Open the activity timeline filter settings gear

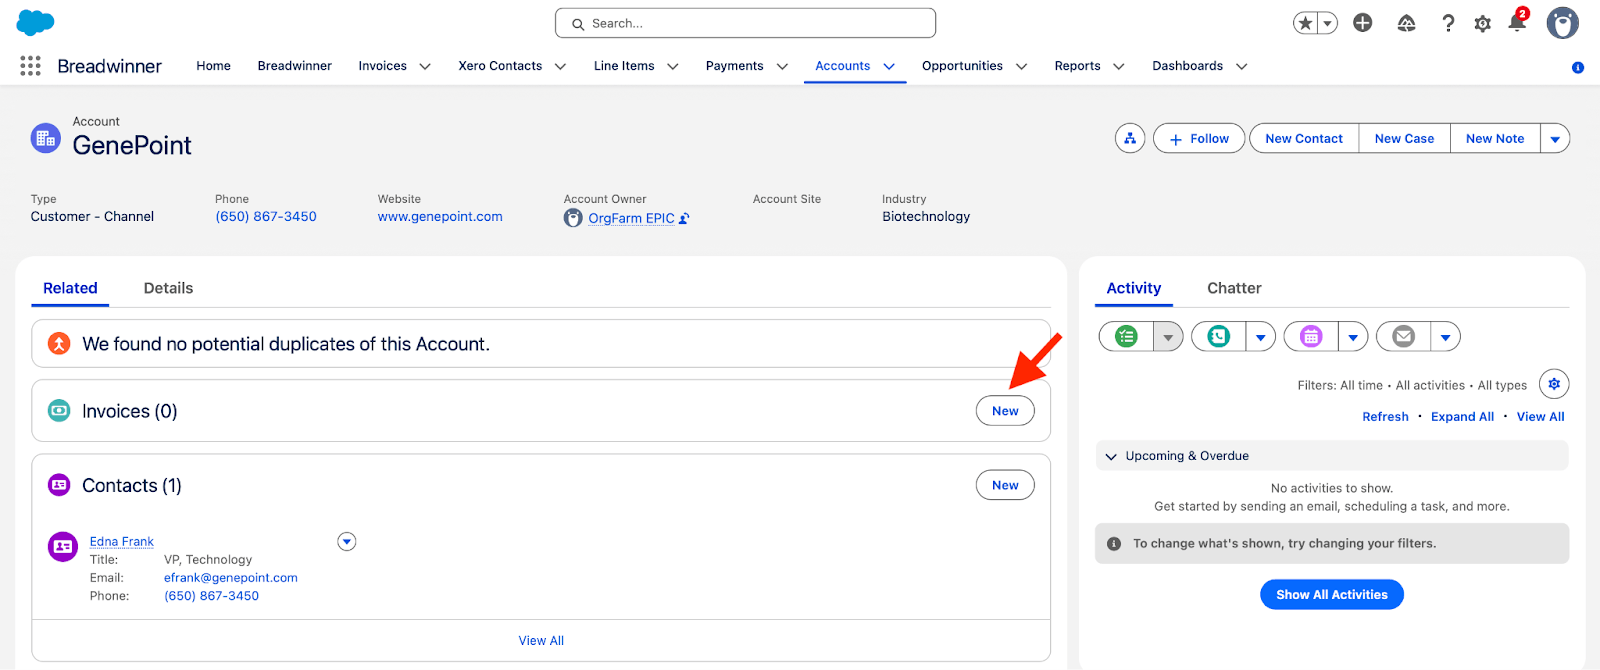(1554, 384)
